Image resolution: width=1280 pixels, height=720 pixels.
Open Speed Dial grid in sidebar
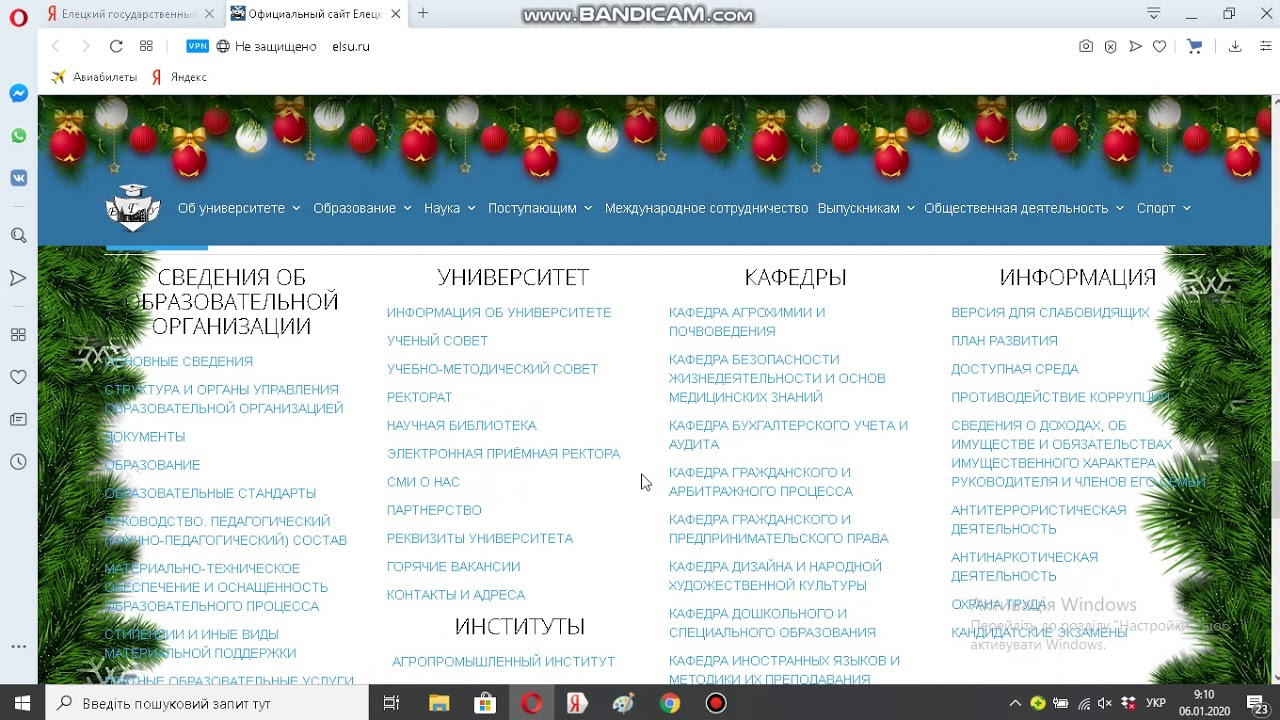pos(18,335)
